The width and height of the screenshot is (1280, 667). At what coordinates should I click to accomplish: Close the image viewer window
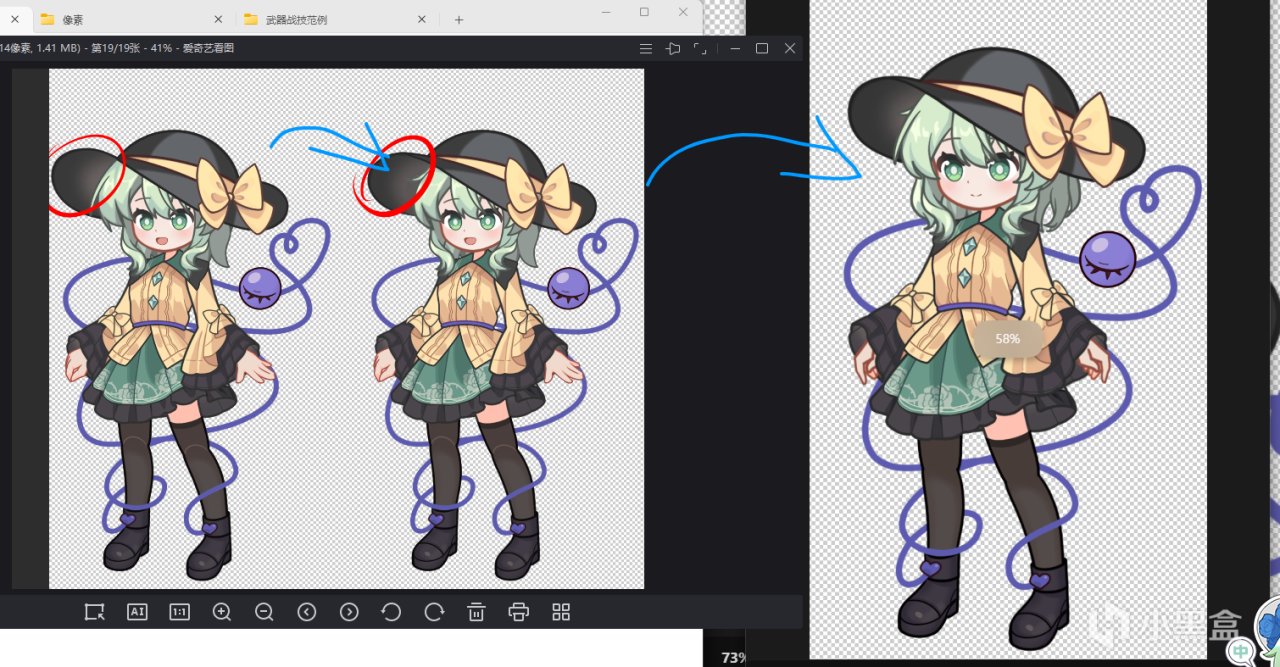(790, 48)
